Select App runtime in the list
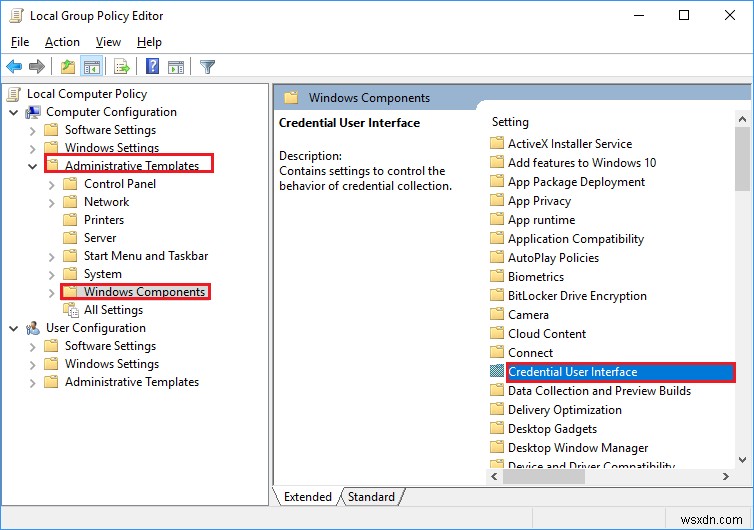The image size is (754, 530). coord(541,220)
